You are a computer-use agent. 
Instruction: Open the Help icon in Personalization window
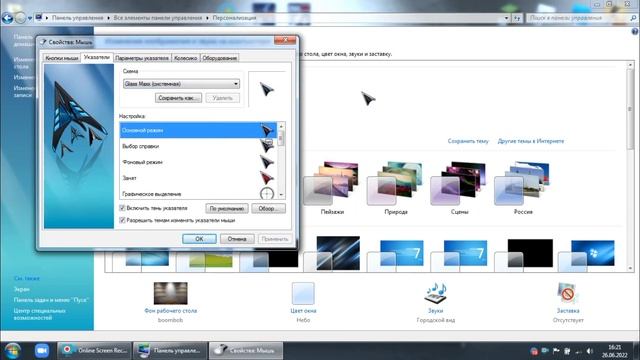coord(635,31)
